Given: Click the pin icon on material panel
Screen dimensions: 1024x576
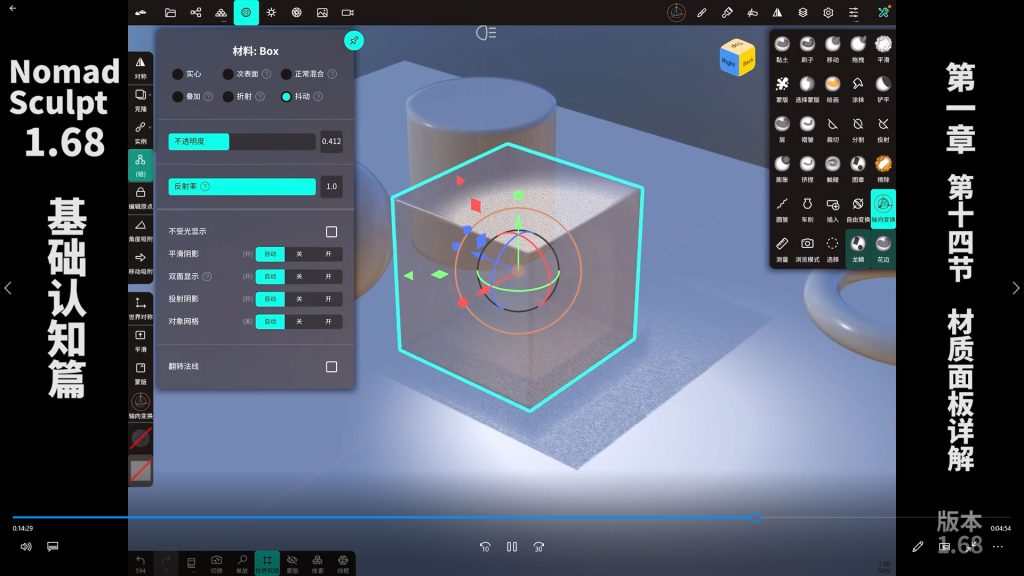Looking at the screenshot, I should pyautogui.click(x=353, y=40).
